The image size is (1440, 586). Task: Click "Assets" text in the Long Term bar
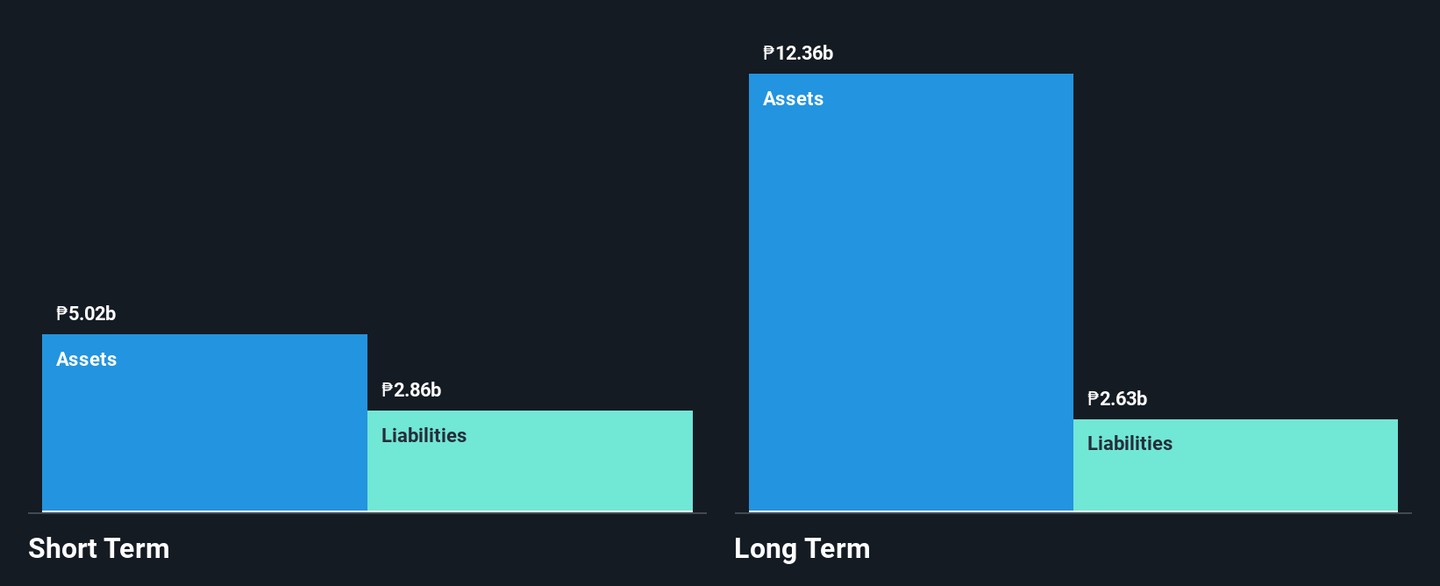(793, 98)
